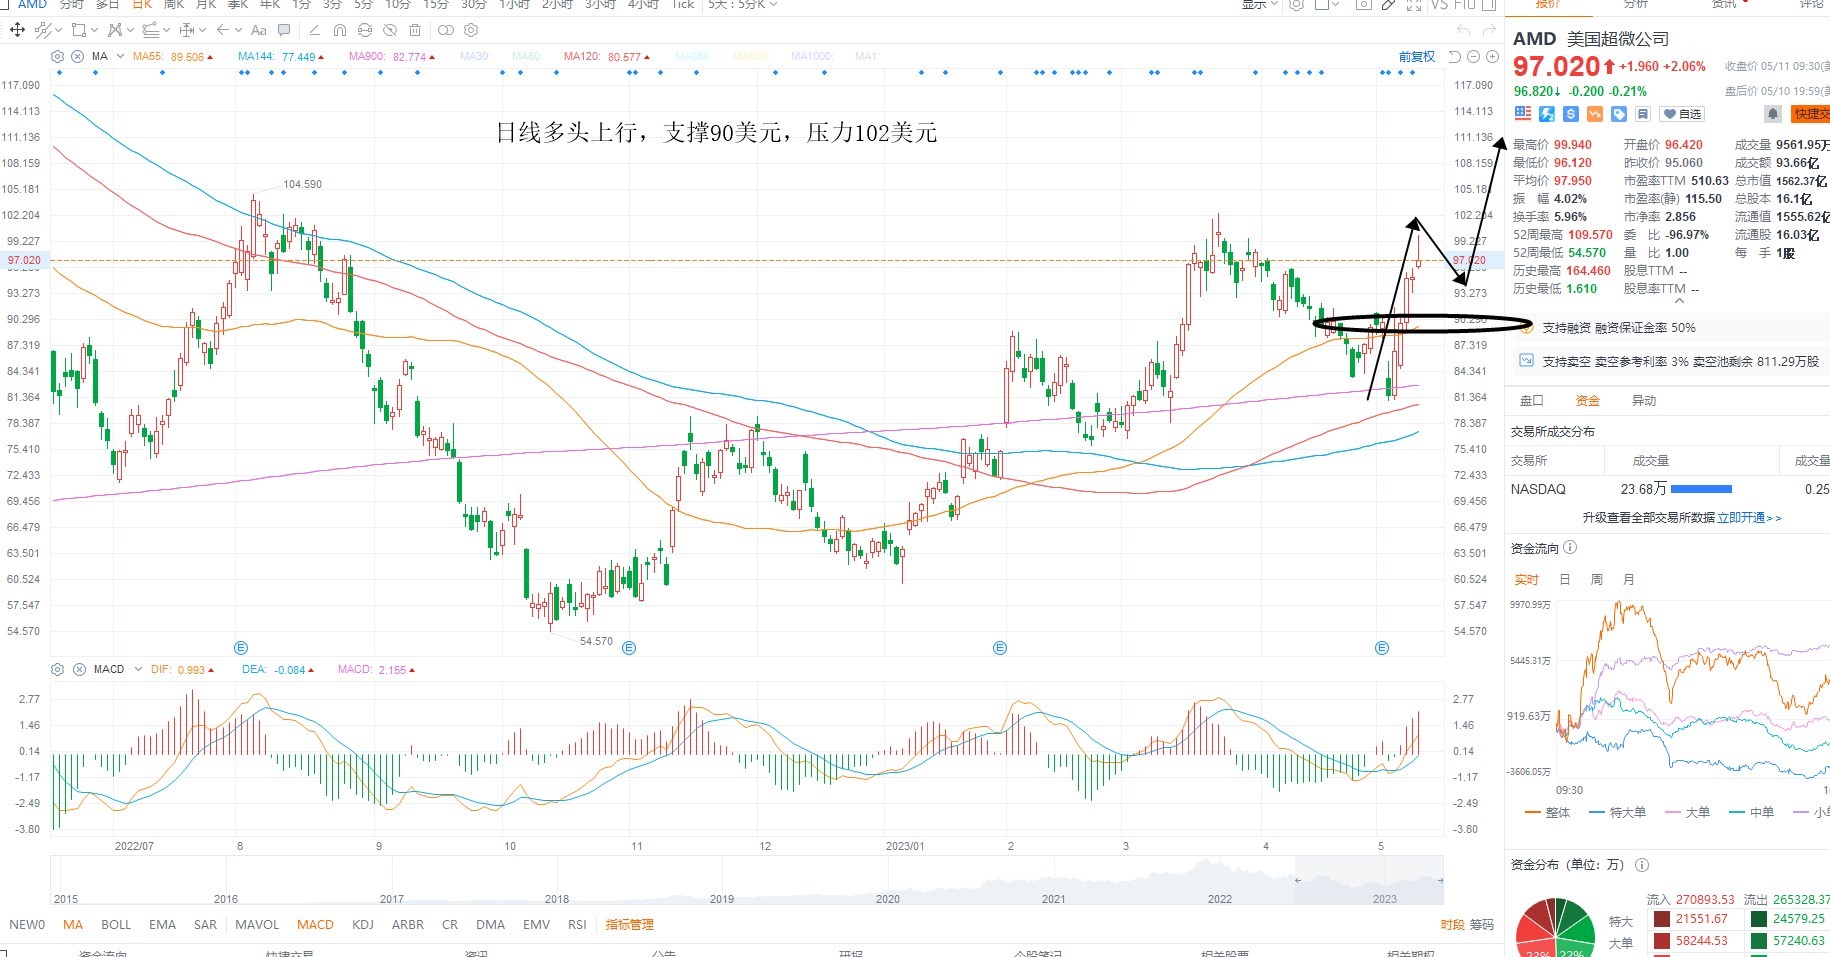
Task: Open MACD indicator settings gear
Action: coord(57,669)
